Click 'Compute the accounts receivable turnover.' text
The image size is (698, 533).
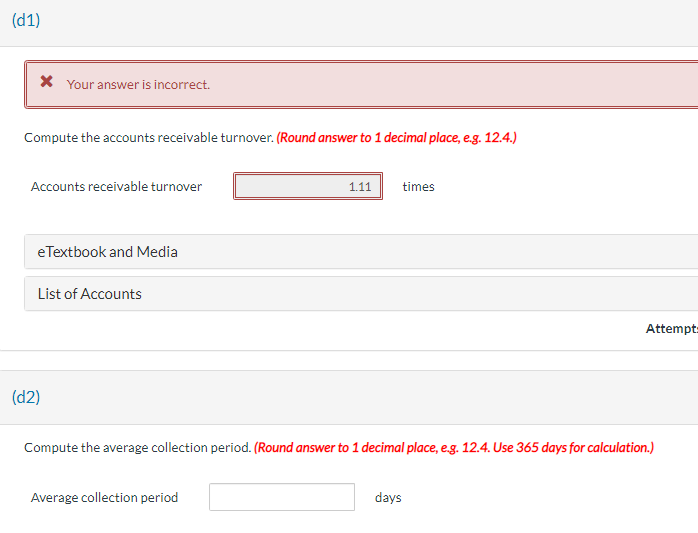coord(149,138)
